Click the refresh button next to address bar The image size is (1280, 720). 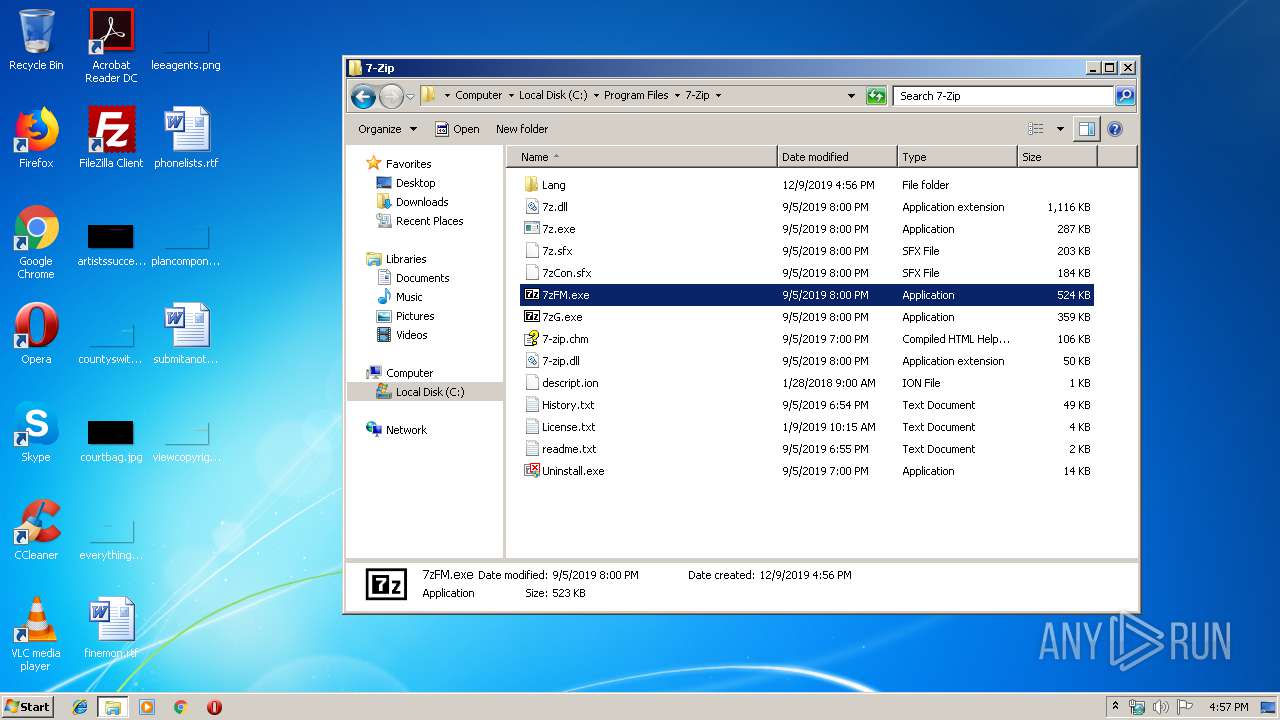point(876,96)
